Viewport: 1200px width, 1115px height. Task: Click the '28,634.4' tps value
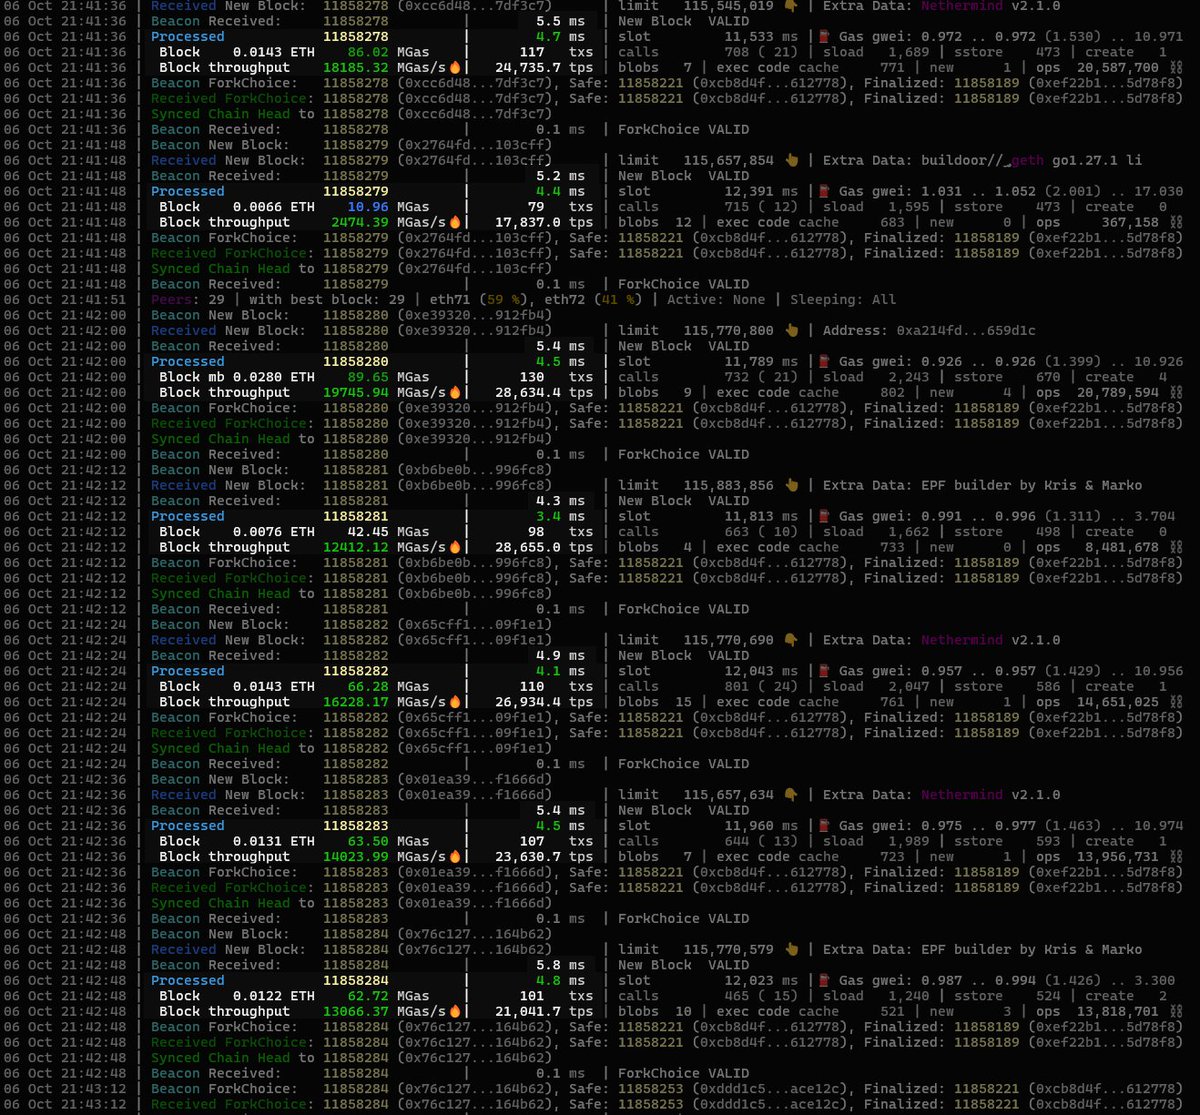coord(529,392)
